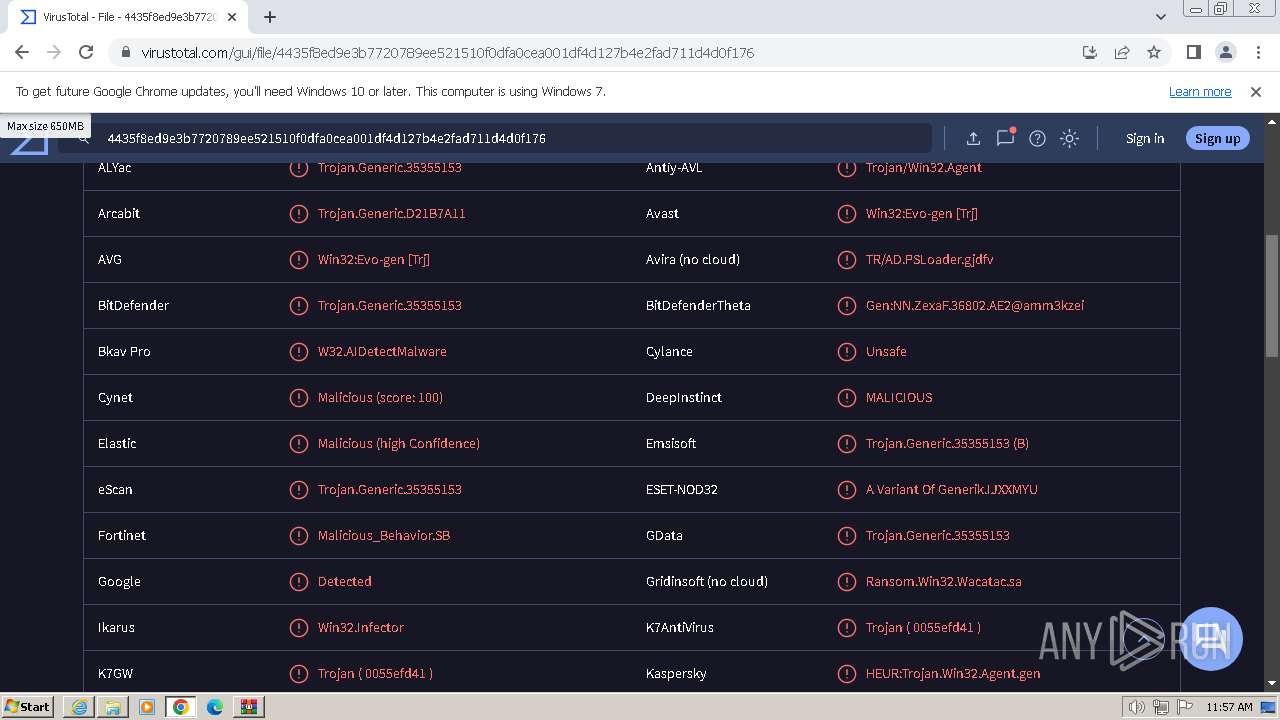Click the Sign in link
This screenshot has height=720, width=1280.
[1145, 138]
